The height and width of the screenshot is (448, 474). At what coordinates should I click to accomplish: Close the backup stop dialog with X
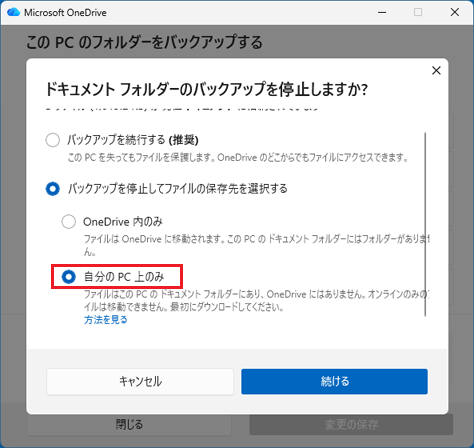(436, 71)
